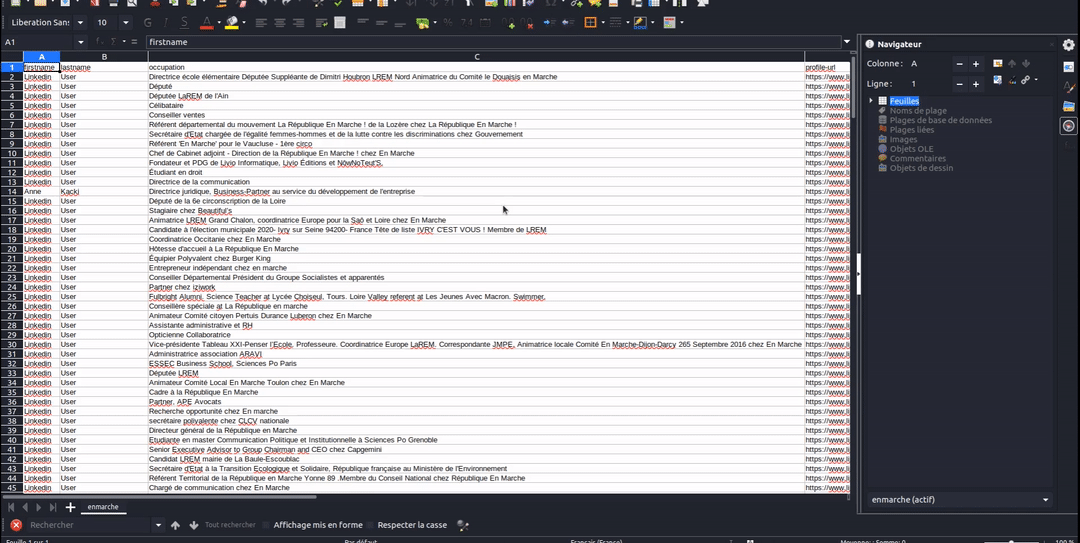Viewport: 1080px width, 543px height.
Task: Apply the red font color
Action: 206,23
